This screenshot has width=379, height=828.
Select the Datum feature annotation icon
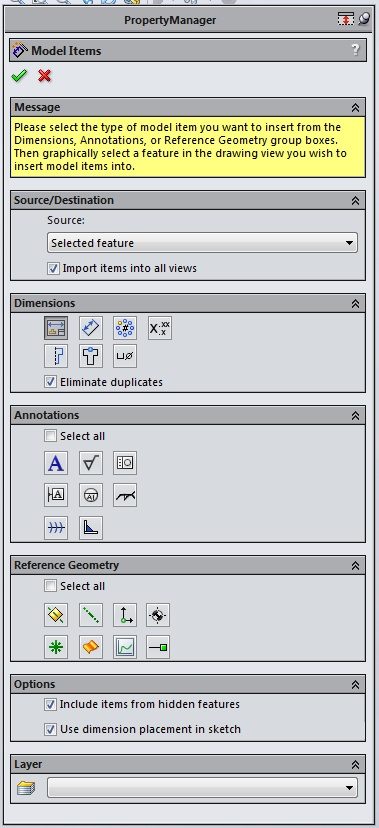56,495
